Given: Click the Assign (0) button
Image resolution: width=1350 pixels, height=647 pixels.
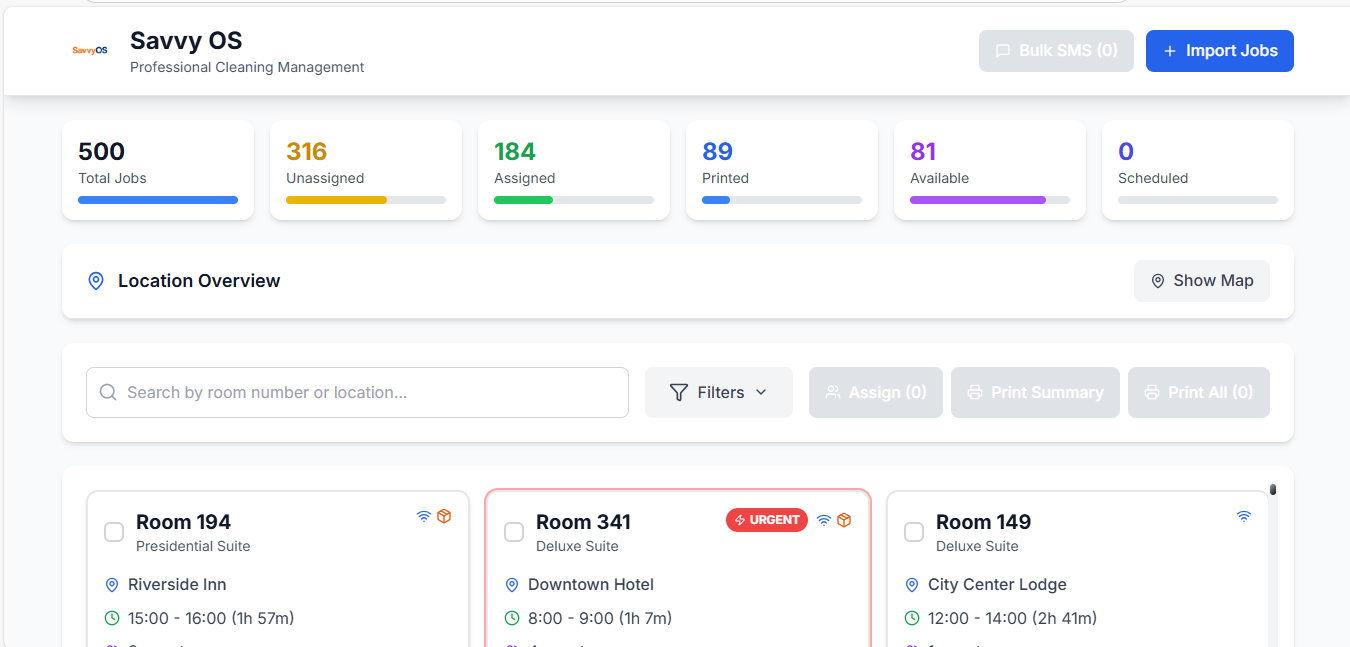Looking at the screenshot, I should pos(876,393).
